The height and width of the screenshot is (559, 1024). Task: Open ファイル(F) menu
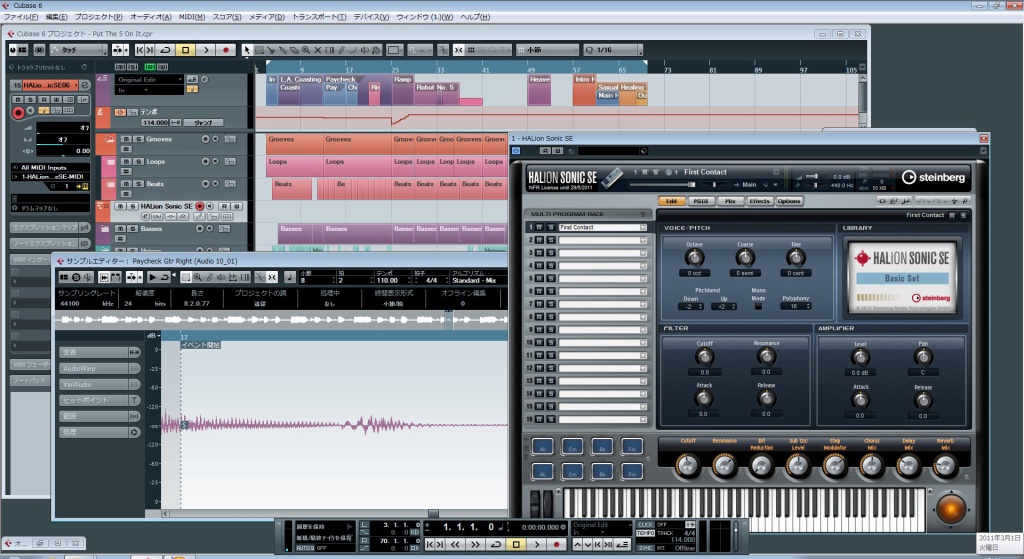pyautogui.click(x=21, y=17)
